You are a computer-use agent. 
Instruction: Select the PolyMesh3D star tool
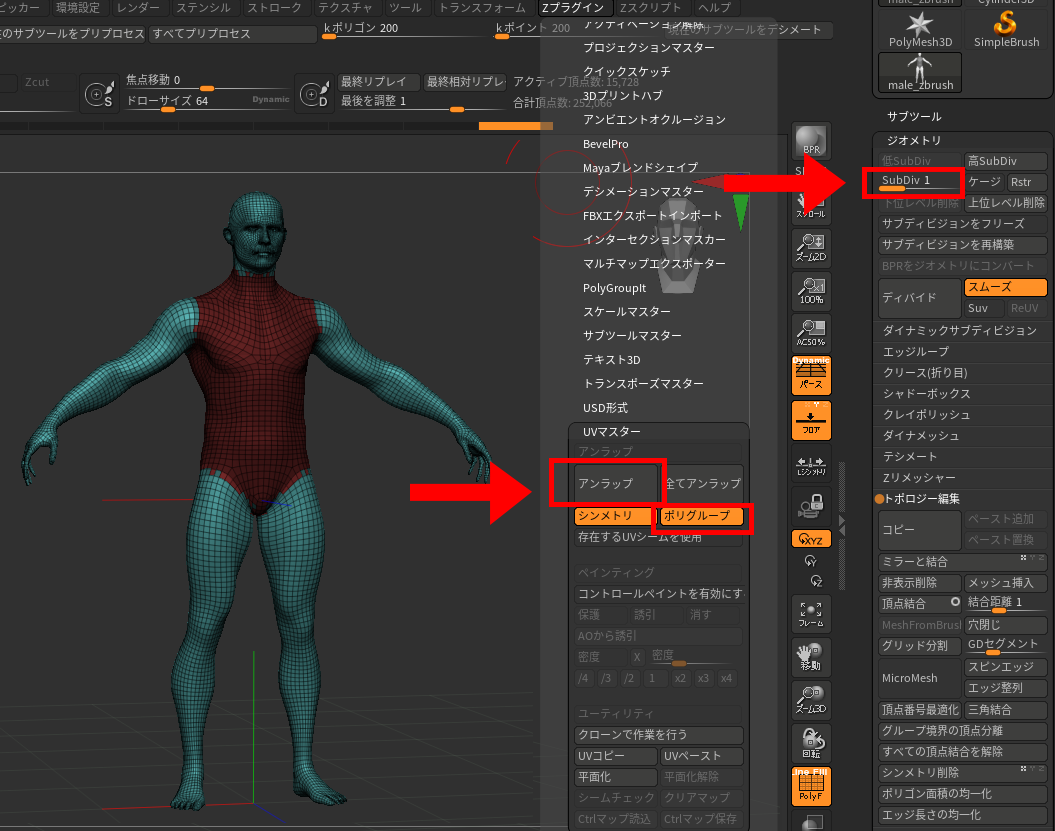pos(920,30)
